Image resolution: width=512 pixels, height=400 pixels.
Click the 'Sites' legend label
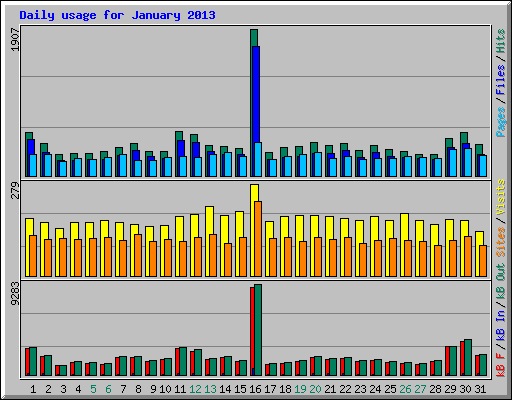(x=501, y=242)
